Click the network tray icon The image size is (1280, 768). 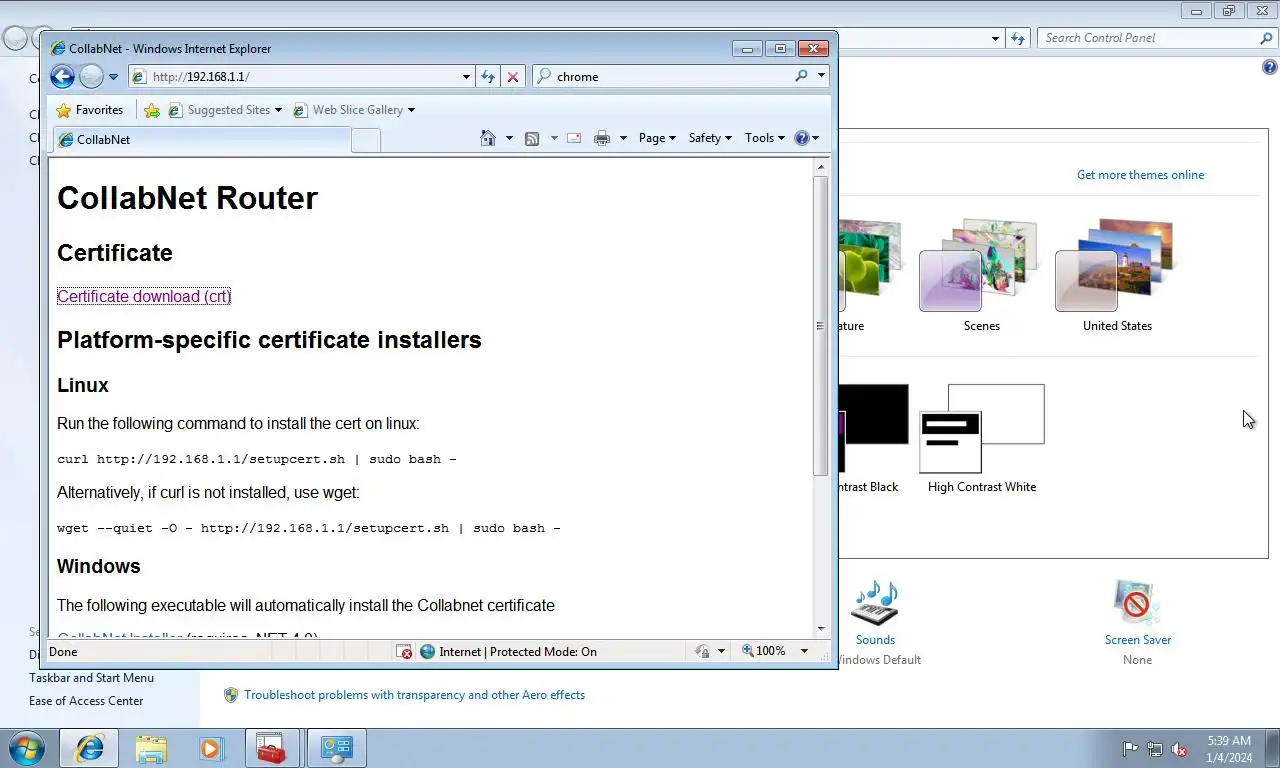(x=1155, y=748)
